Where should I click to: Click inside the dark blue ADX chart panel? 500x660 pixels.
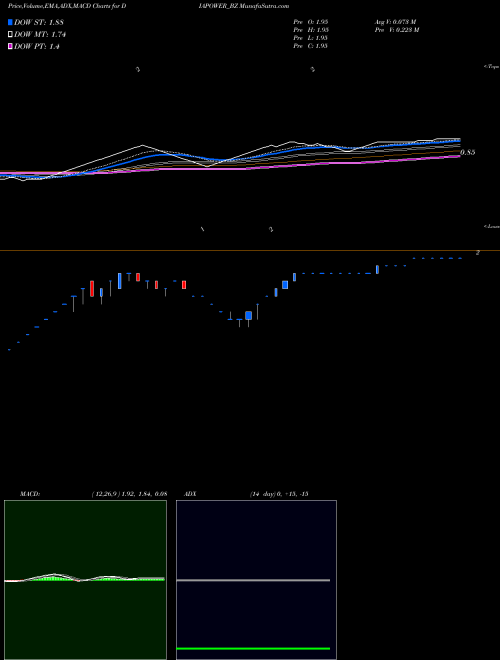256,580
